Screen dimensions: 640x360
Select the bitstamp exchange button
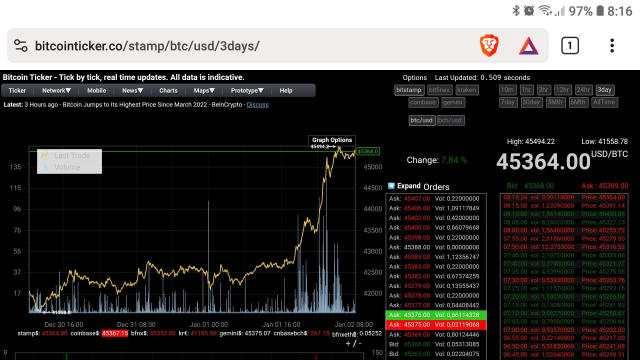click(x=409, y=90)
